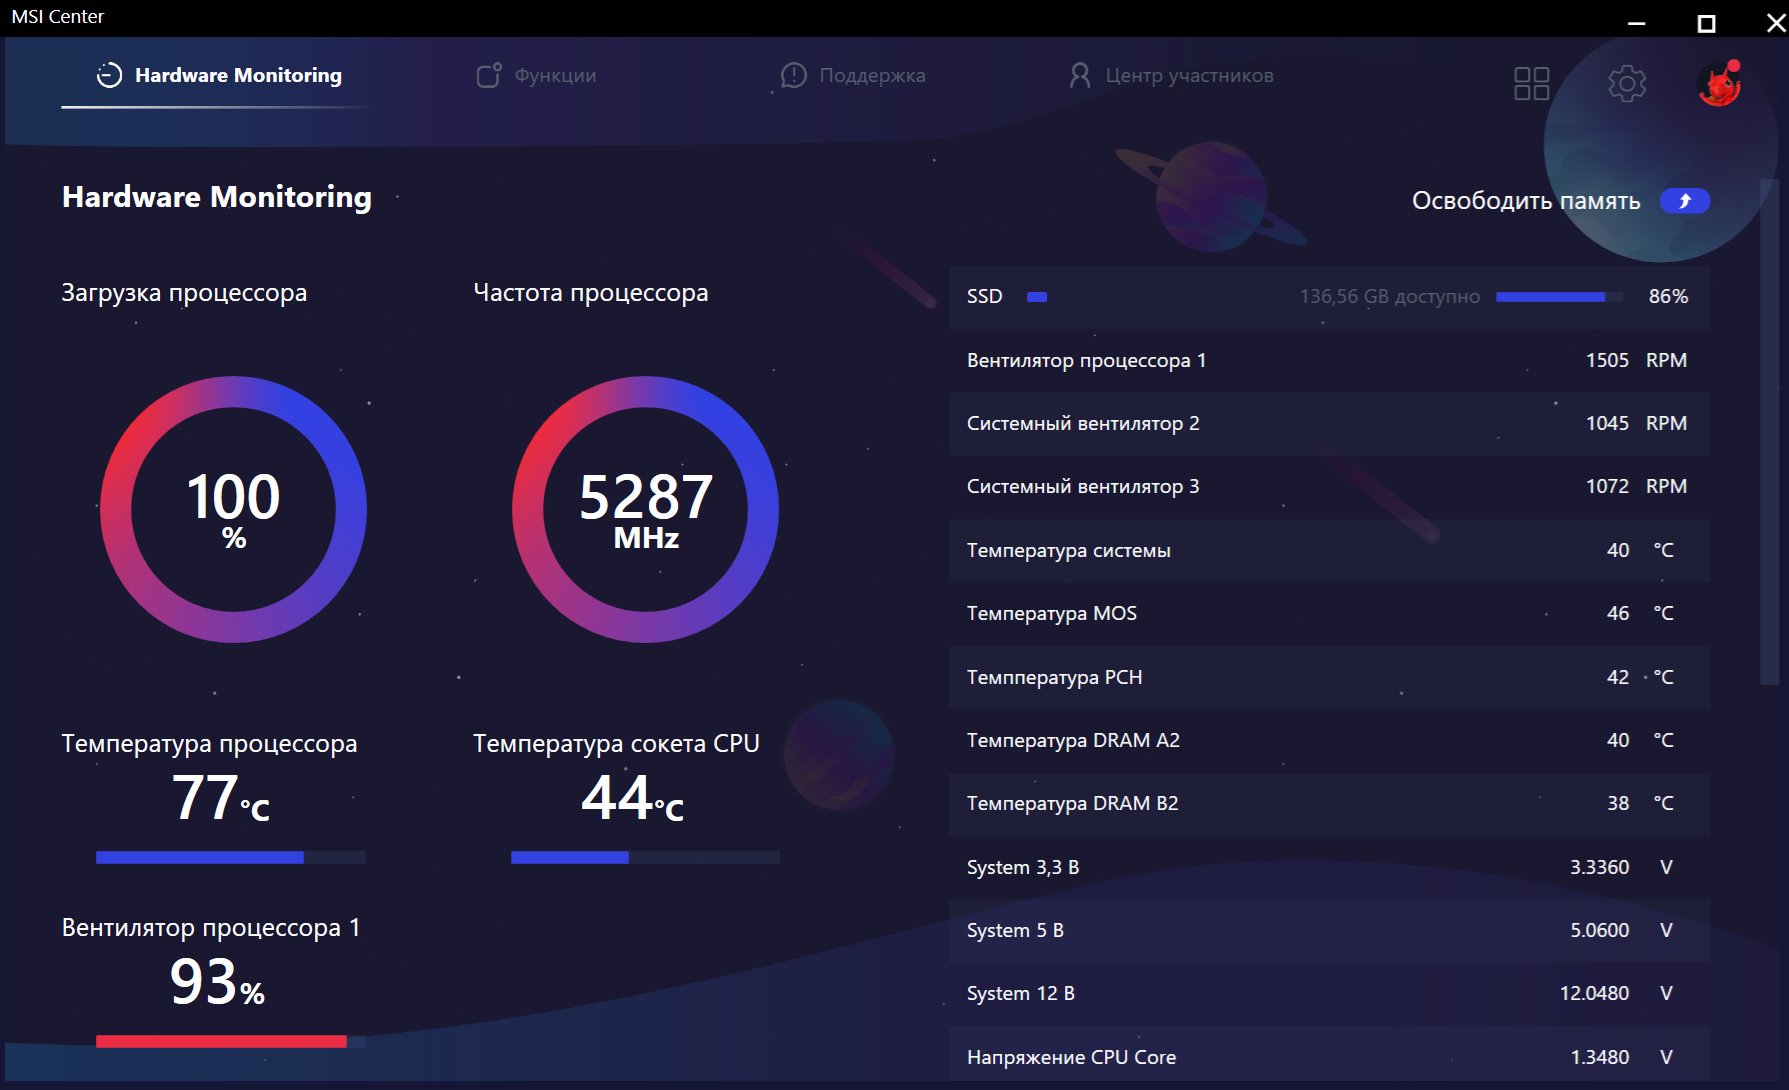
Task: Click the Hardware Monitoring clock icon
Action: tap(109, 75)
